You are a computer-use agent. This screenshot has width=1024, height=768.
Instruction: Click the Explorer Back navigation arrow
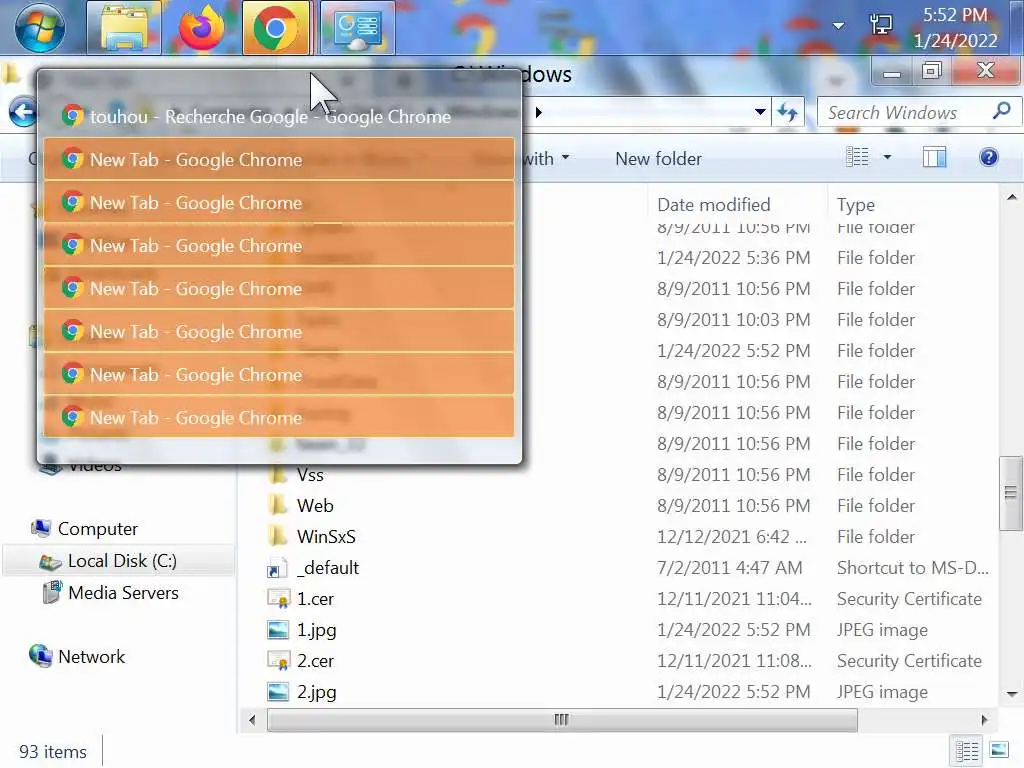(23, 112)
